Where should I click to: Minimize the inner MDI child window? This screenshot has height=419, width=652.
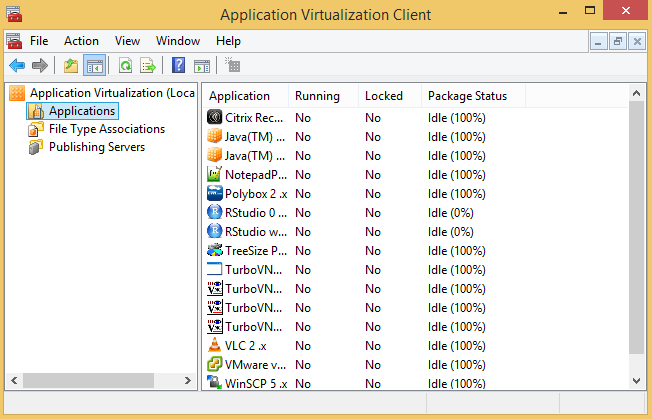pyautogui.click(x=599, y=42)
